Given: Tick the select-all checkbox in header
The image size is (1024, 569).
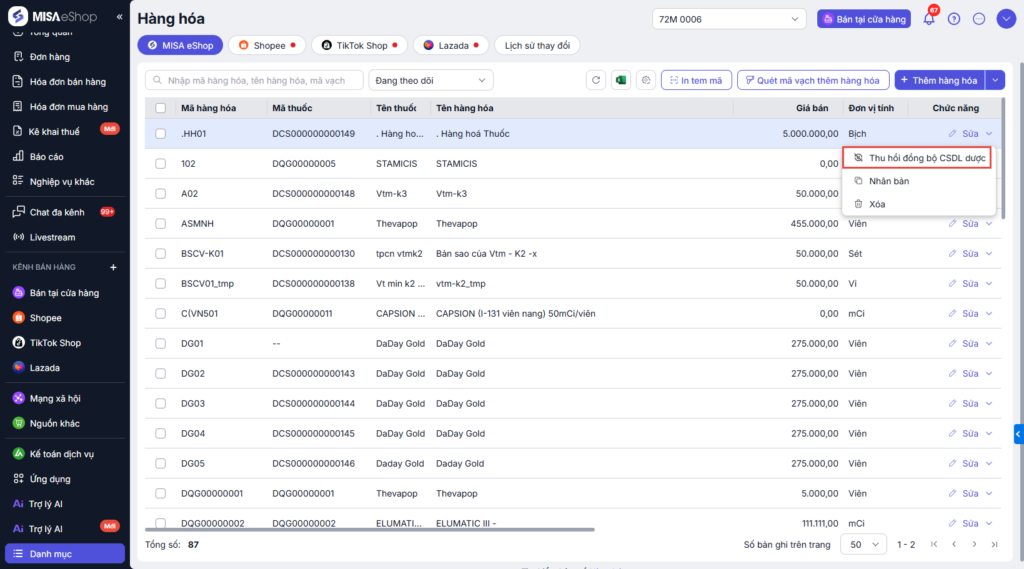Looking at the screenshot, I should click(x=160, y=108).
